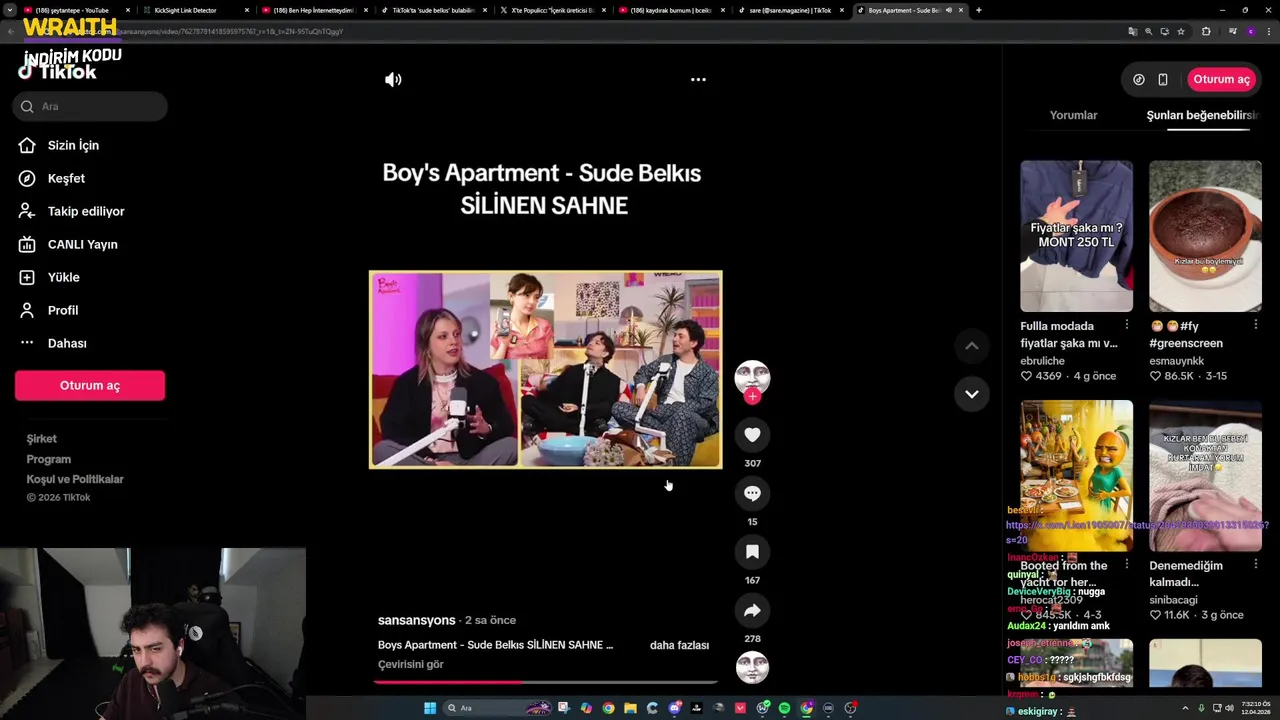This screenshot has height=720, width=1280.
Task: Open File Explorer from the taskbar
Action: (630, 708)
